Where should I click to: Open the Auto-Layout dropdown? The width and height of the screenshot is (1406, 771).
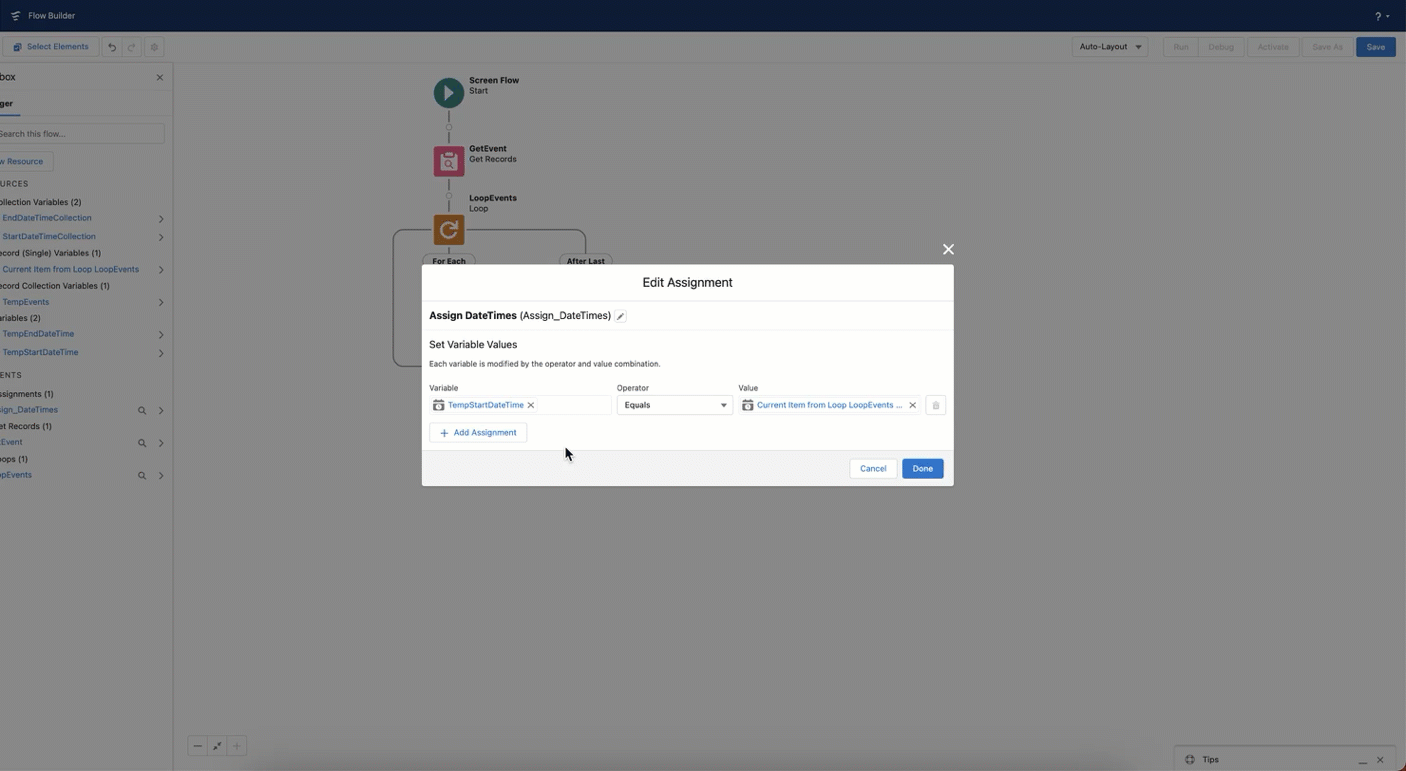click(x=1109, y=47)
